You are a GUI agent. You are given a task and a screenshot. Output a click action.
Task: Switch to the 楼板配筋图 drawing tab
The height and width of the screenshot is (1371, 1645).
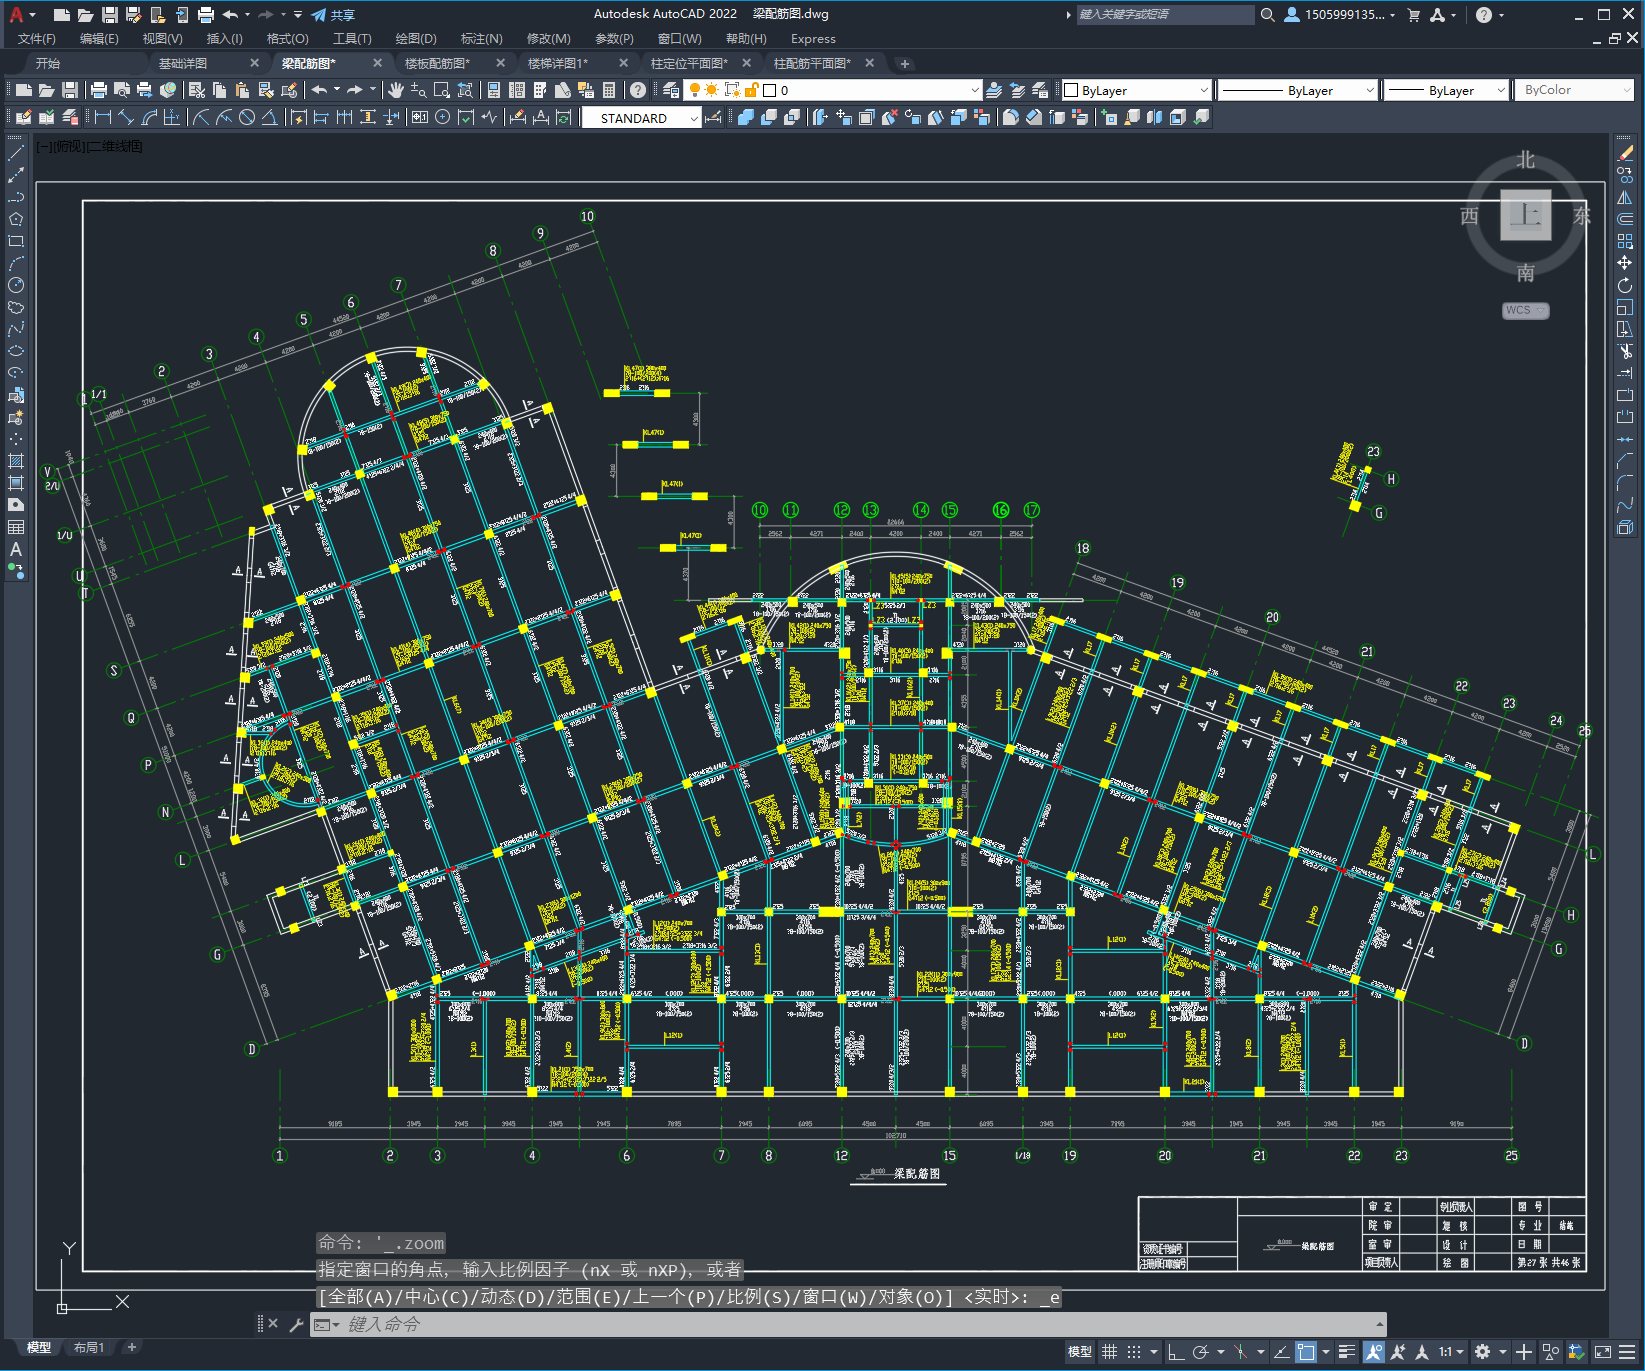(x=437, y=63)
